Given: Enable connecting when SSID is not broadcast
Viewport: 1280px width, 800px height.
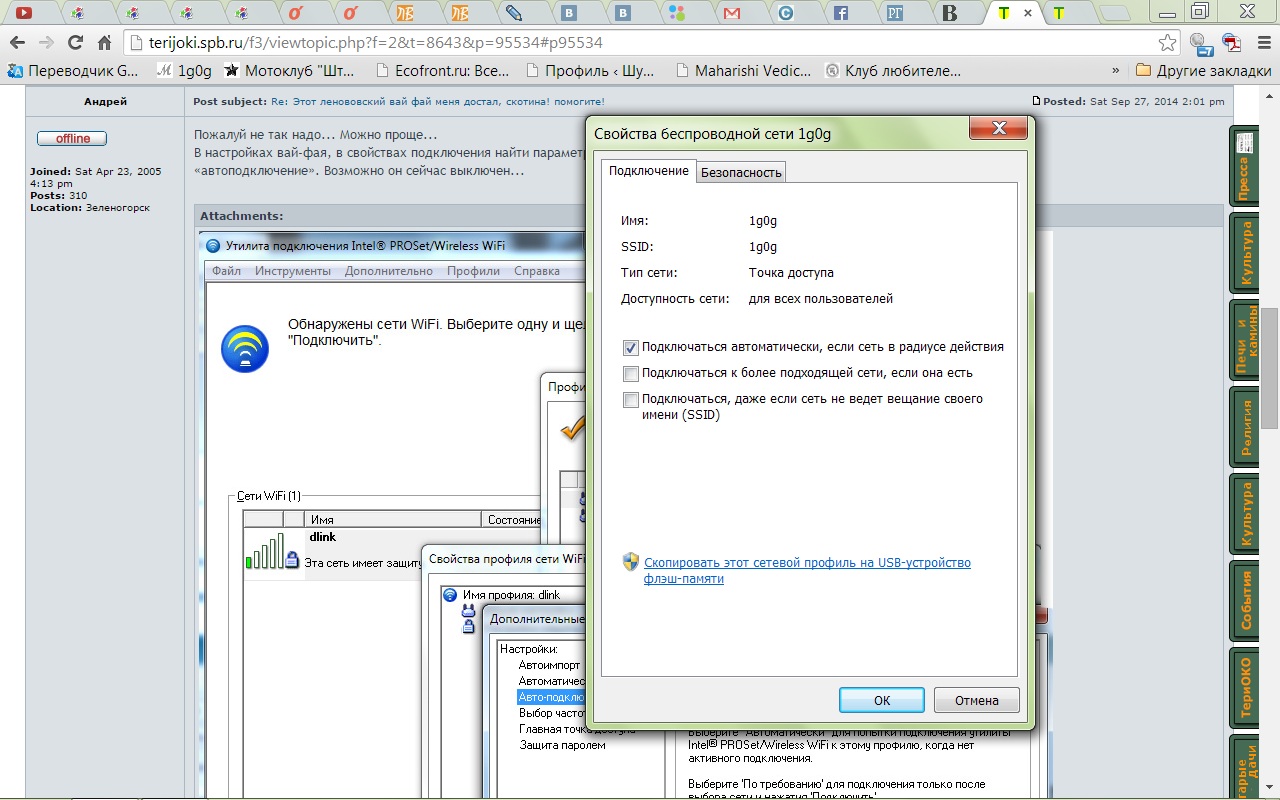Looking at the screenshot, I should click(631, 400).
